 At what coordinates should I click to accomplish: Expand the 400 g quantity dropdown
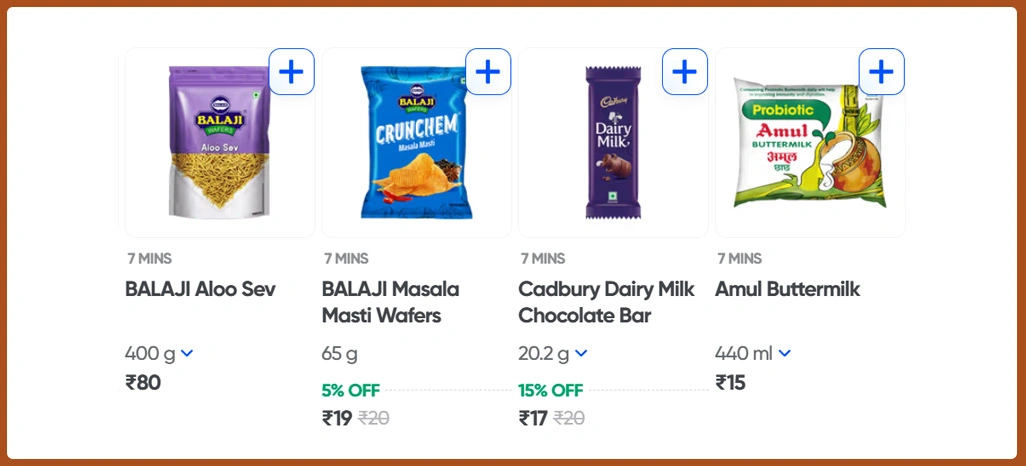[x=187, y=353]
